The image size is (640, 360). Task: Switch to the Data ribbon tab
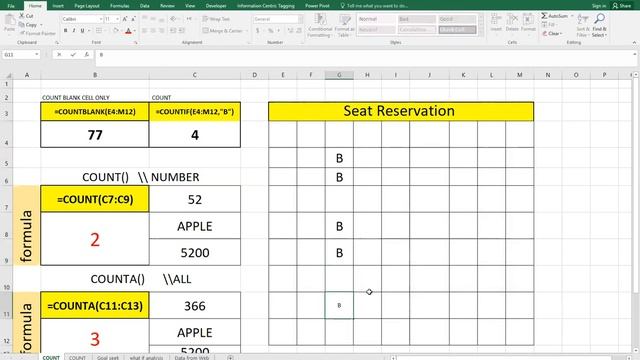tap(144, 6)
